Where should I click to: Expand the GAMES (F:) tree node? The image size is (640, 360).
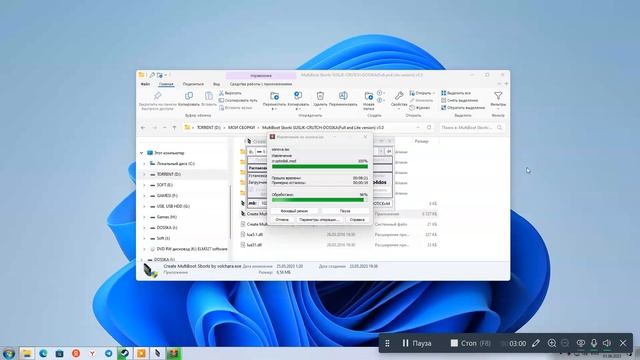click(x=144, y=196)
